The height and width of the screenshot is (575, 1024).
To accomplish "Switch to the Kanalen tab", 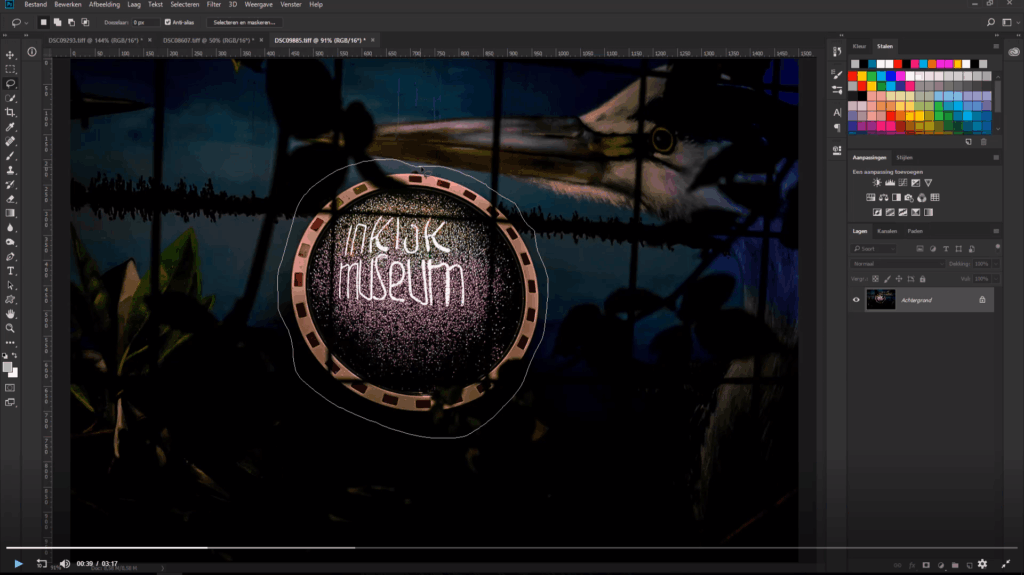I will click(887, 231).
